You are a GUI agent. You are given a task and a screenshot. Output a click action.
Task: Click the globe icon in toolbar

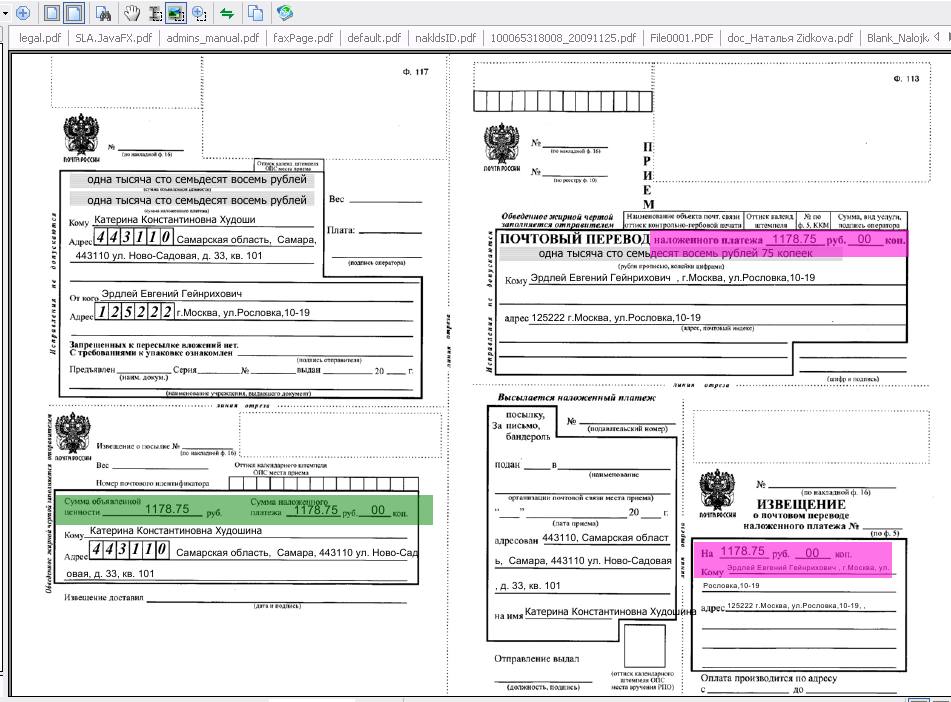285,13
